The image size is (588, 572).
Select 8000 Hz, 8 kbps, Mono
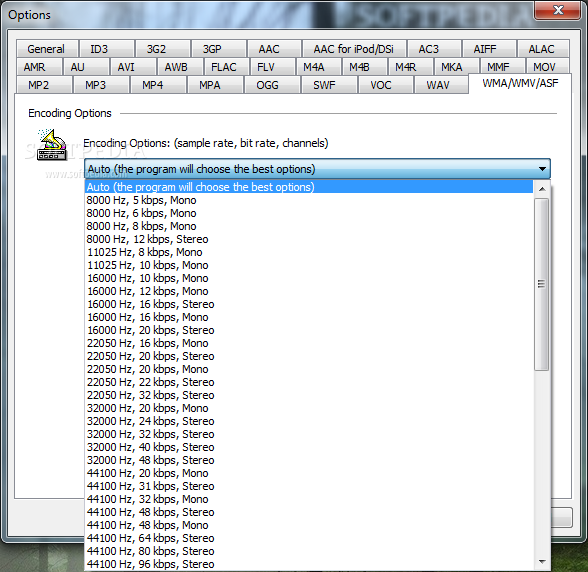[x=309, y=226]
